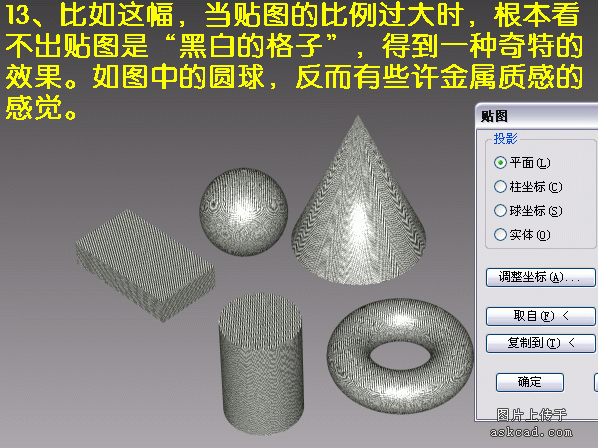Click the askcad.com watermark text
Image resolution: width=598 pixels, height=448 pixels.
531,432
